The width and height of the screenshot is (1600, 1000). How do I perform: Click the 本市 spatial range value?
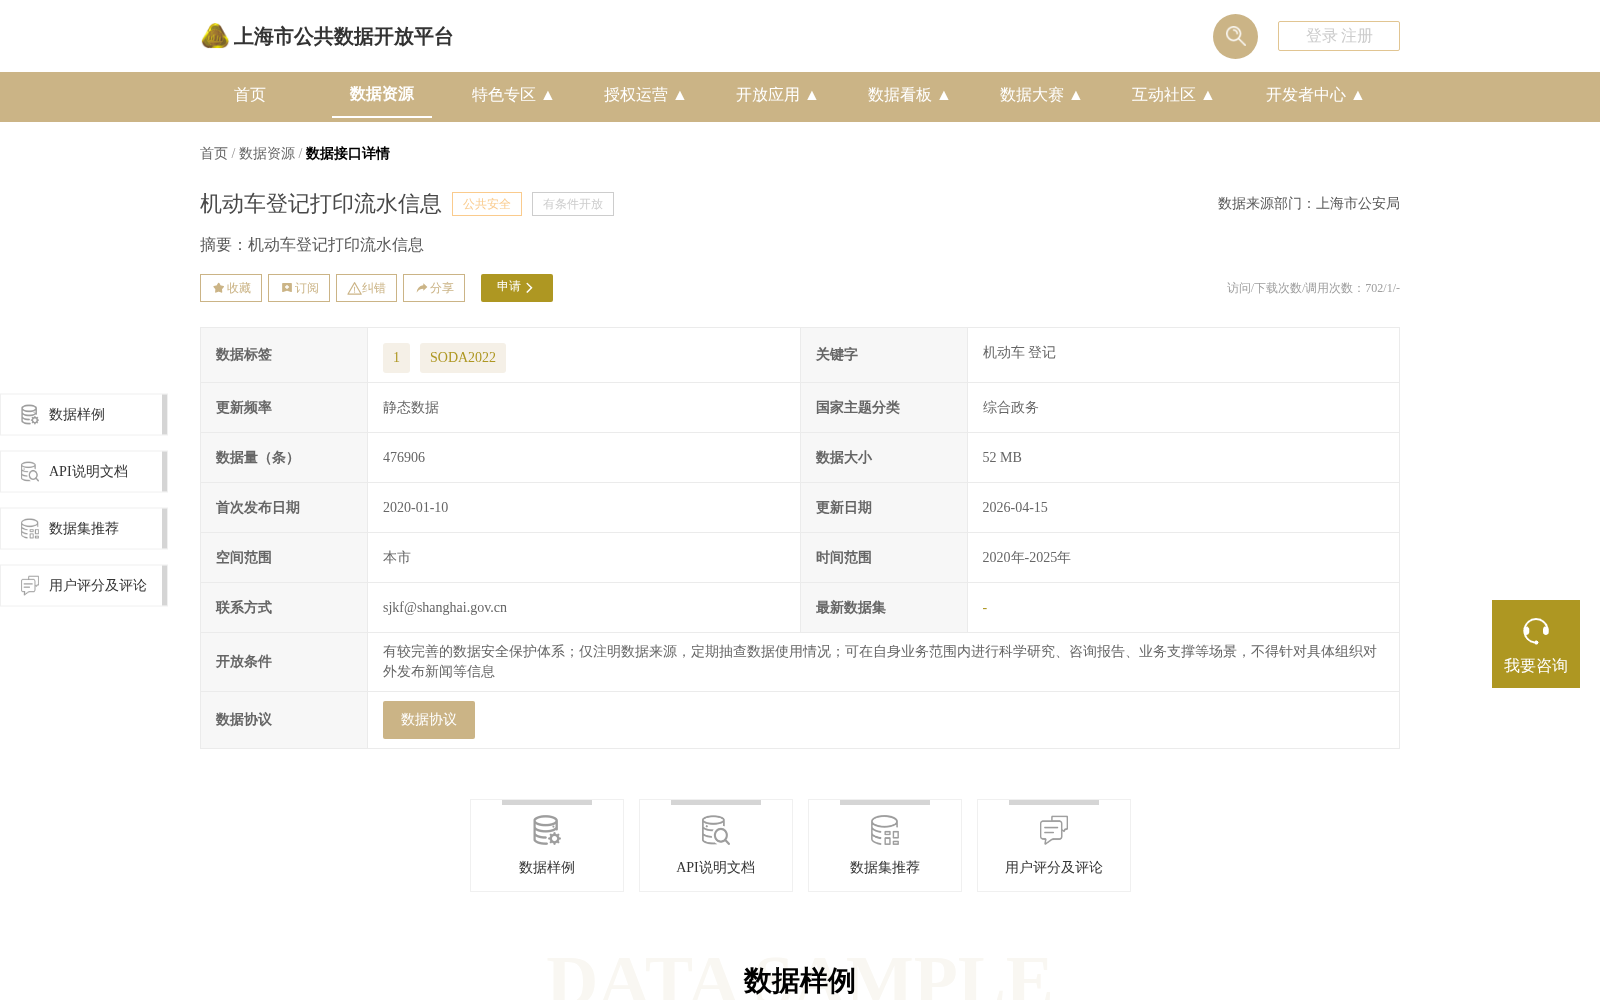click(397, 558)
